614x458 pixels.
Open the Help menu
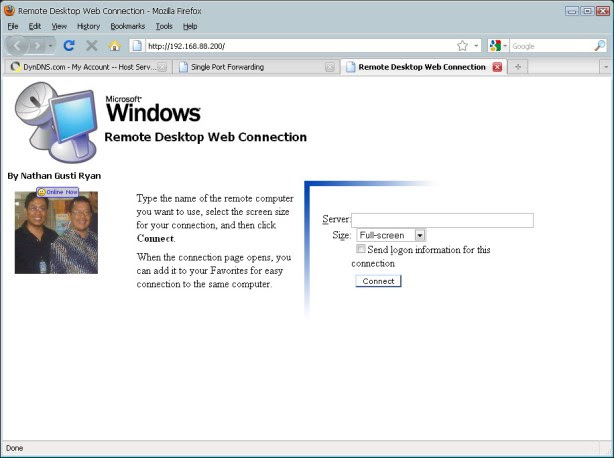[x=190, y=26]
